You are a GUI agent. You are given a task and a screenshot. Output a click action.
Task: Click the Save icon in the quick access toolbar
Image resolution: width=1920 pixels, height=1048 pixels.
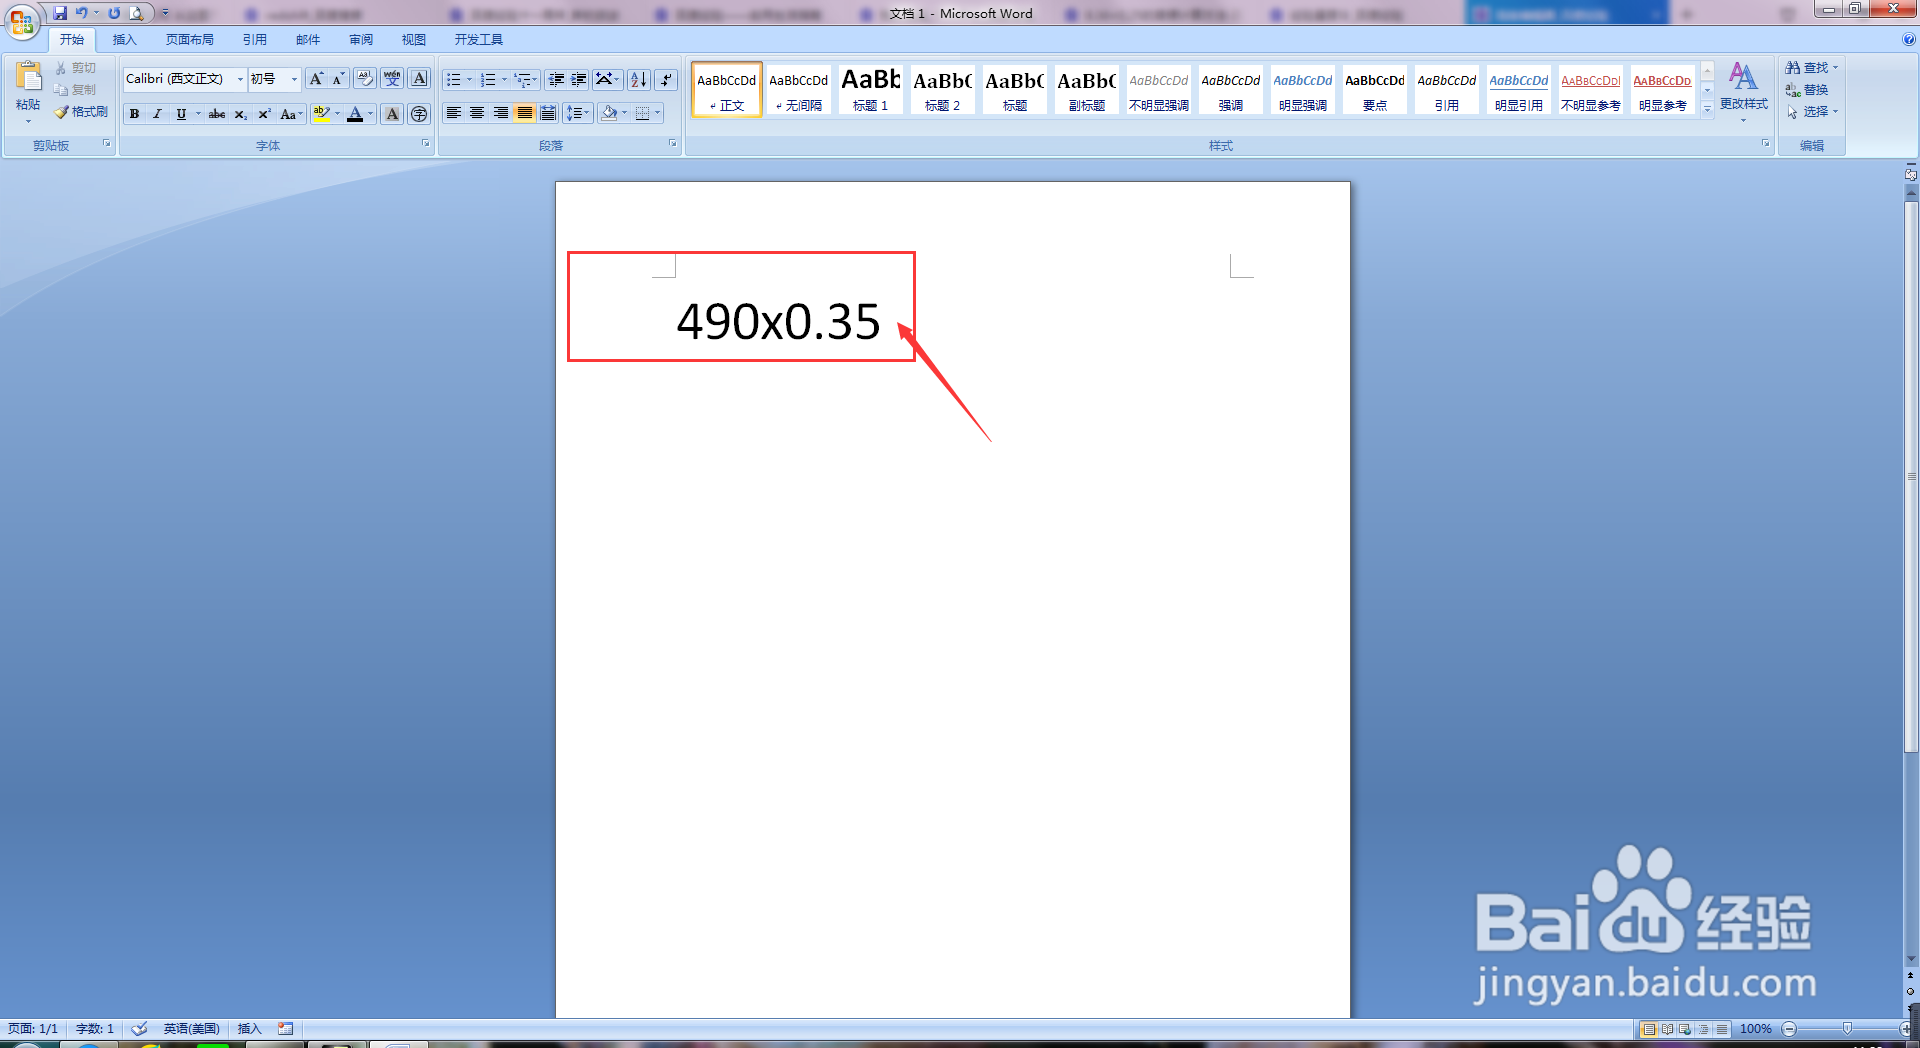pyautogui.click(x=60, y=13)
